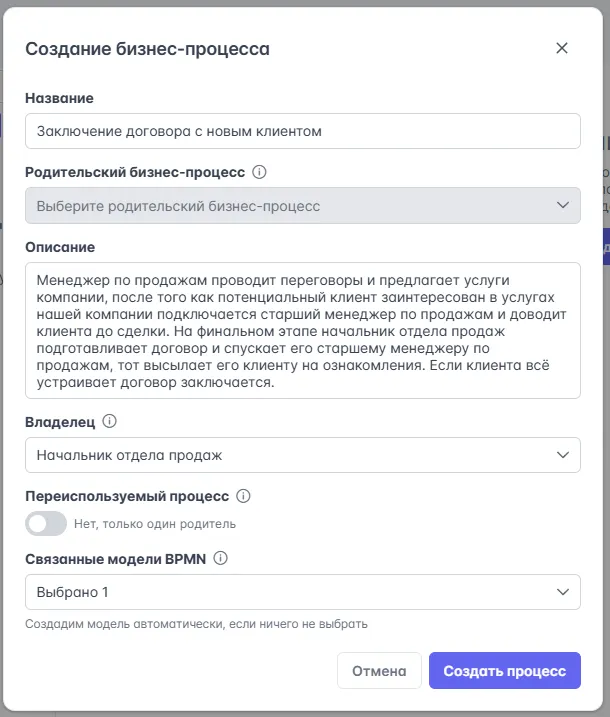Click info icon beside Связанные модели BPMN

(x=221, y=559)
